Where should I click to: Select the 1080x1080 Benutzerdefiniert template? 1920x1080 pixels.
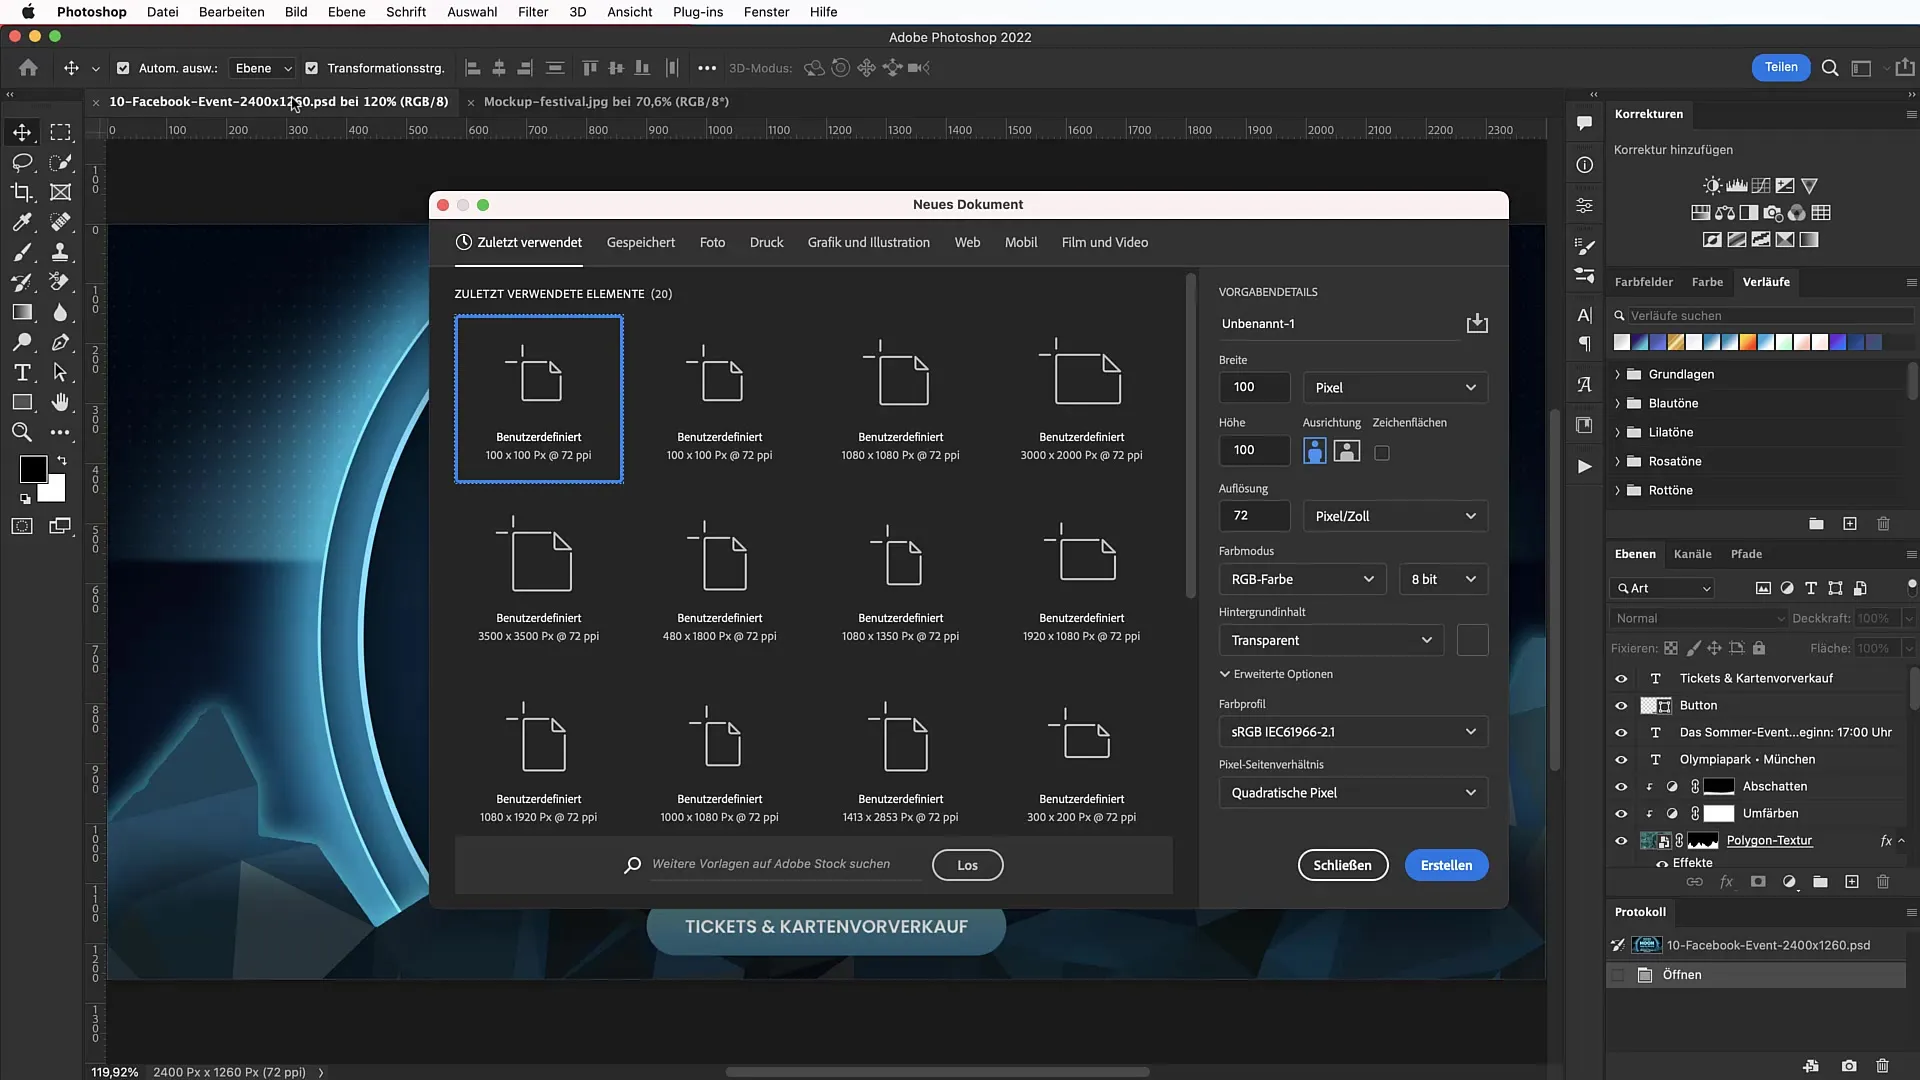tap(899, 396)
